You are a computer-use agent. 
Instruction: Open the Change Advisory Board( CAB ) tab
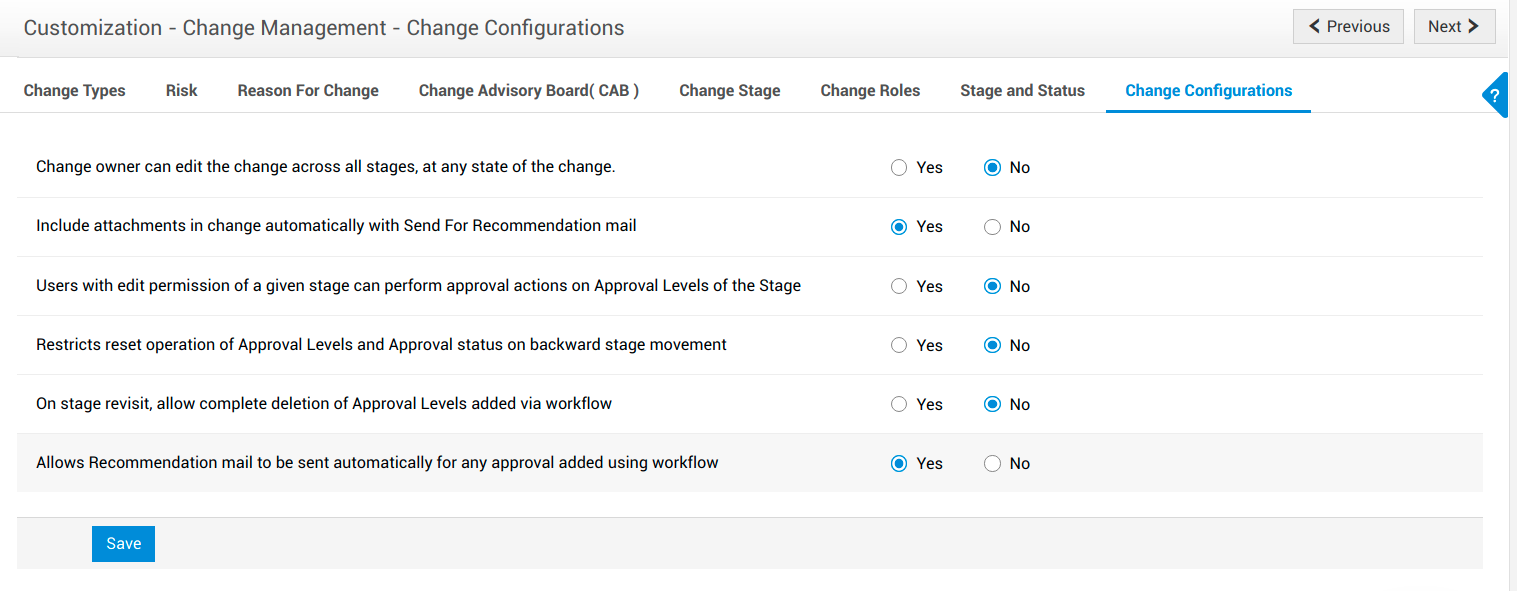[x=529, y=91]
